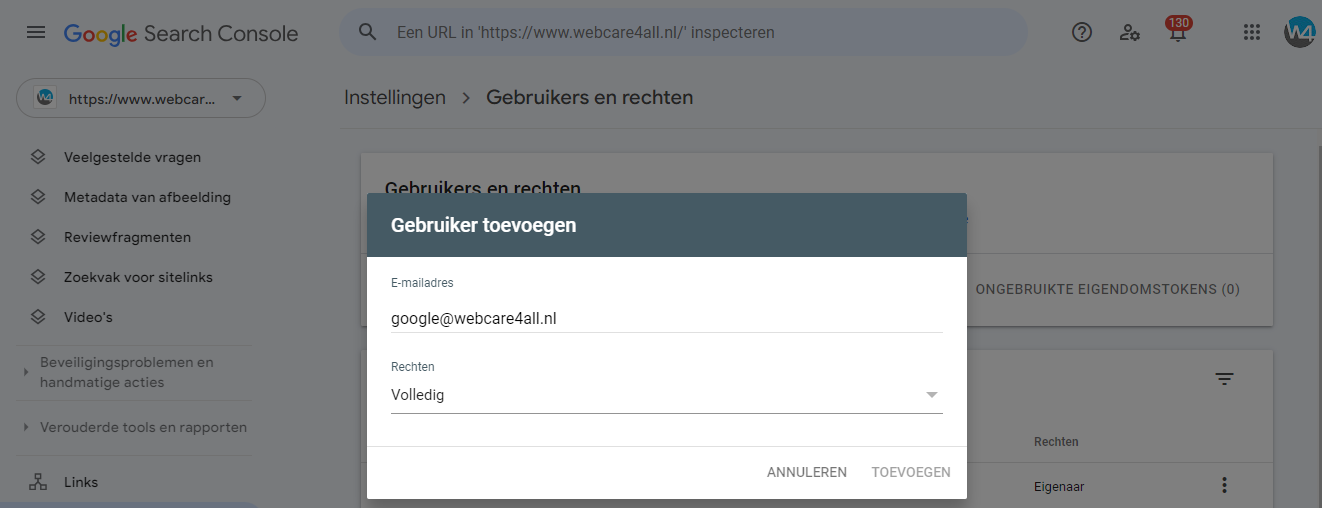The width and height of the screenshot is (1322, 508).
Task: Click the Annuleren button
Action: [807, 472]
